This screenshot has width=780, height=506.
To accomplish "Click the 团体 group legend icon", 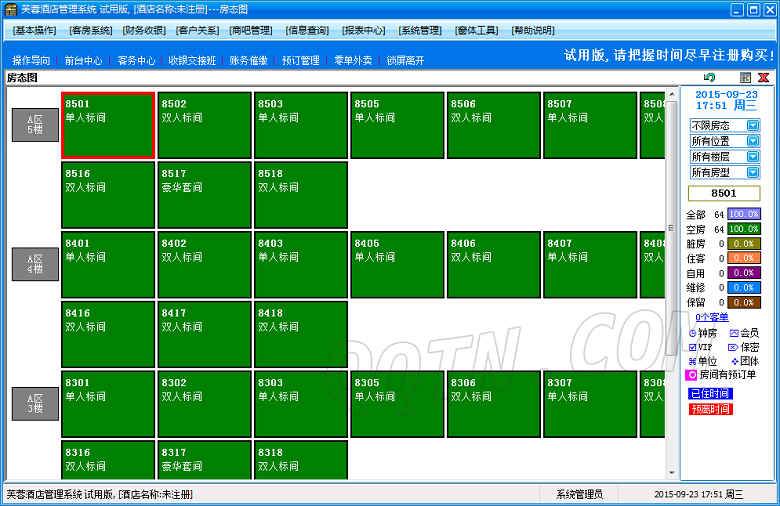I will click(734, 361).
